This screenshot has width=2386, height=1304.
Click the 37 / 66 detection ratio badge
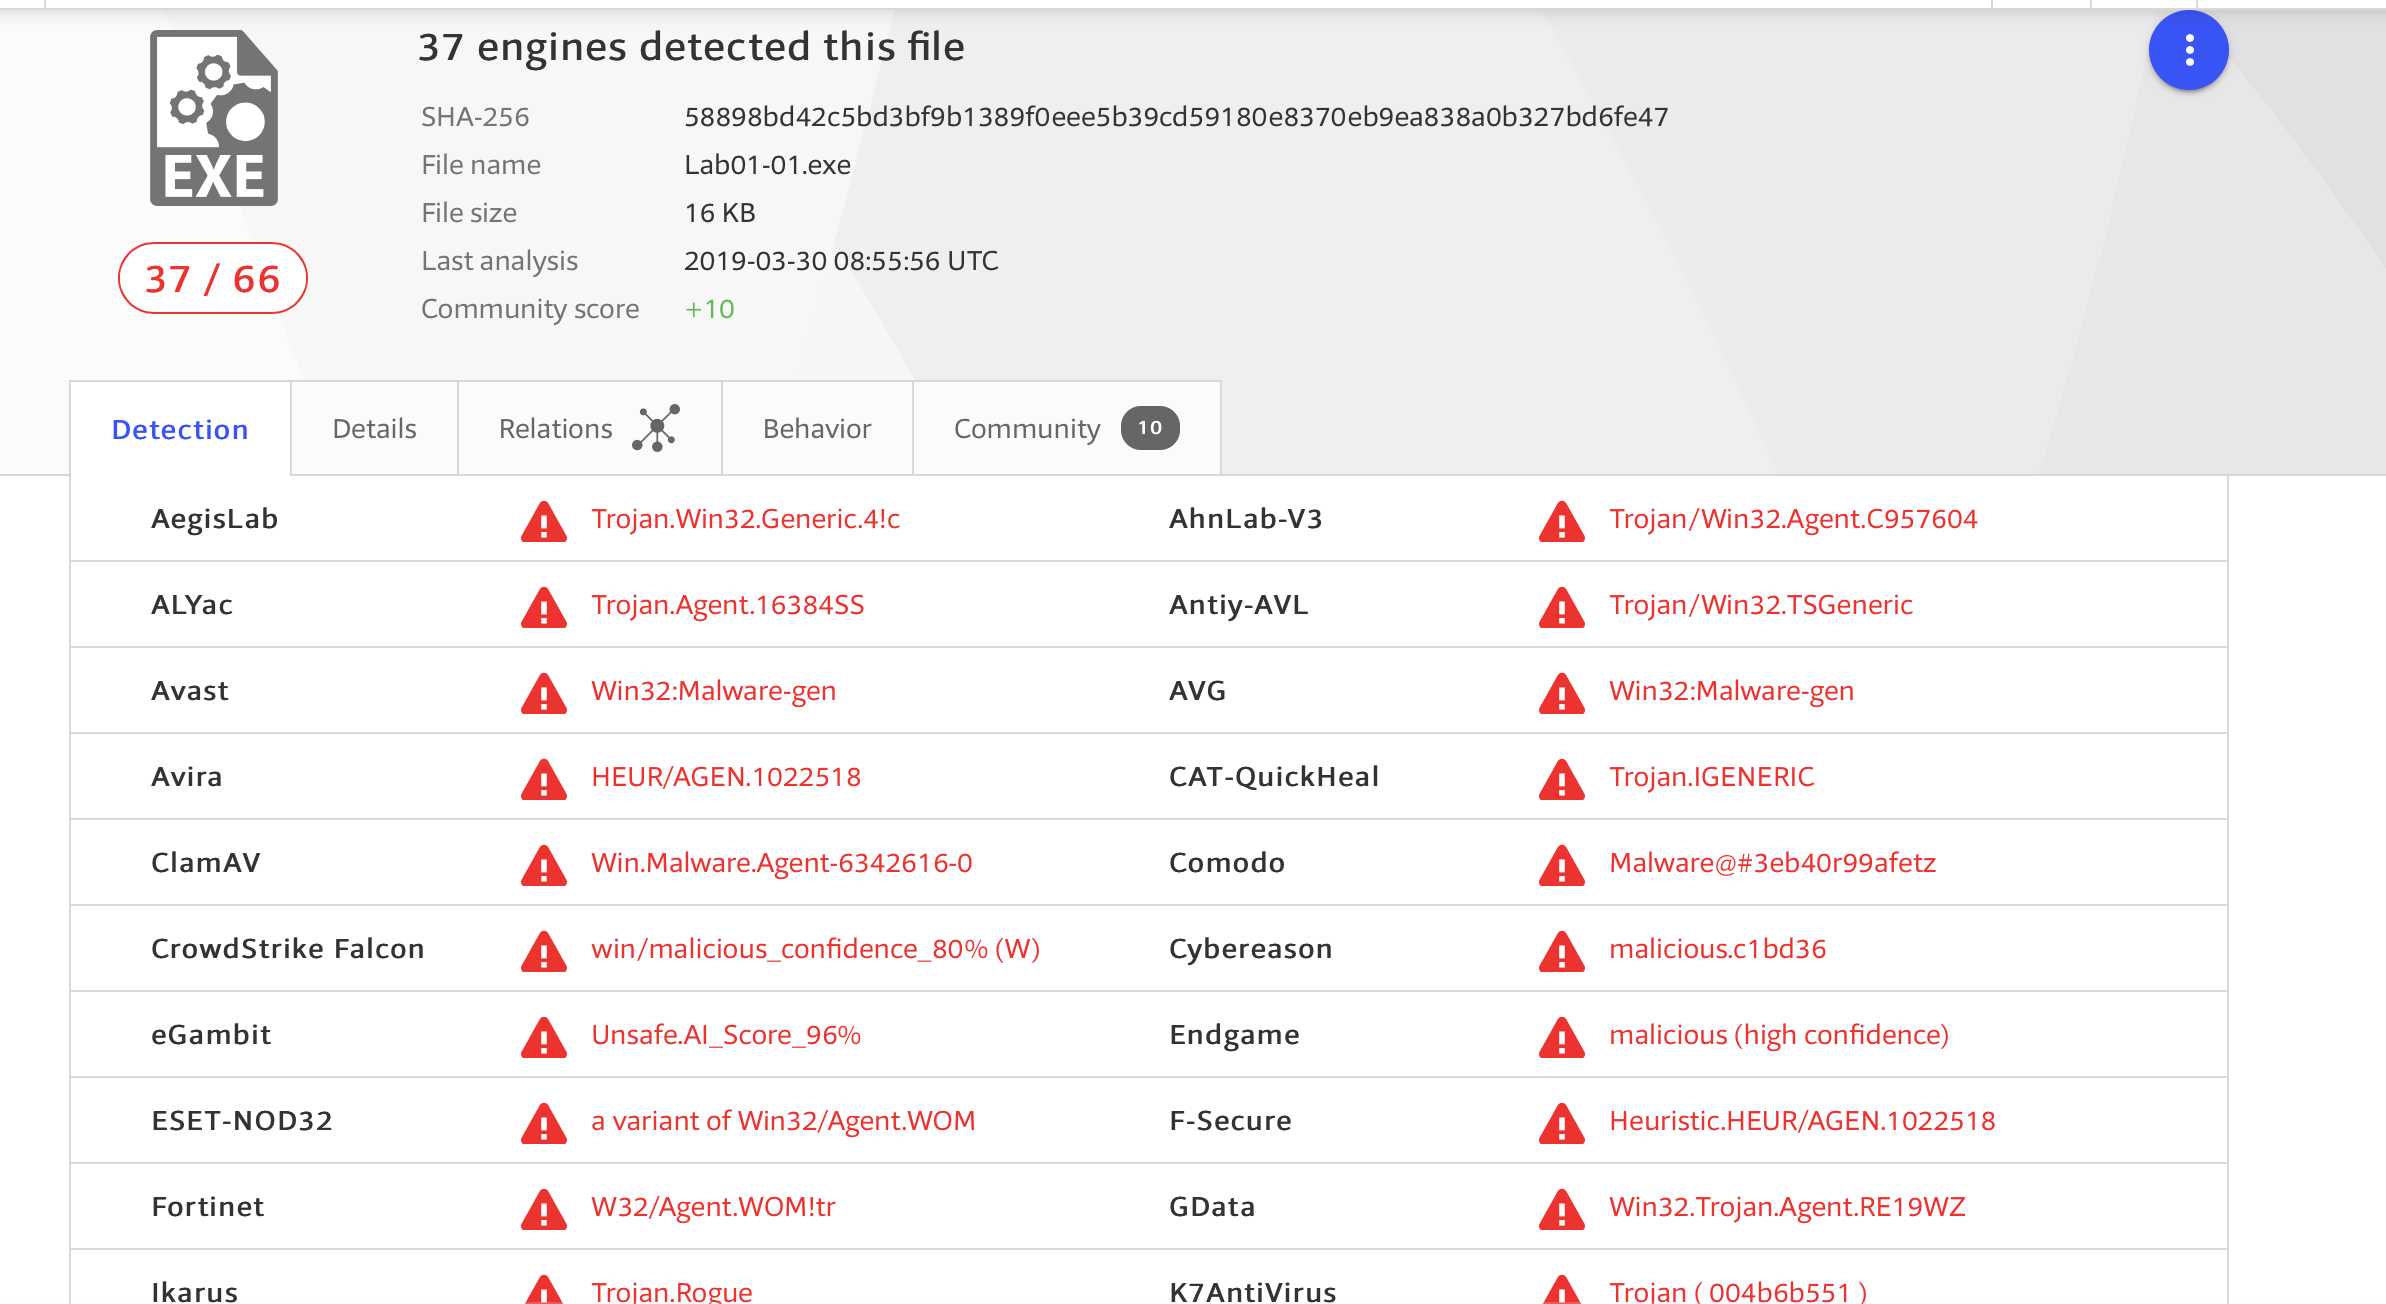click(212, 279)
